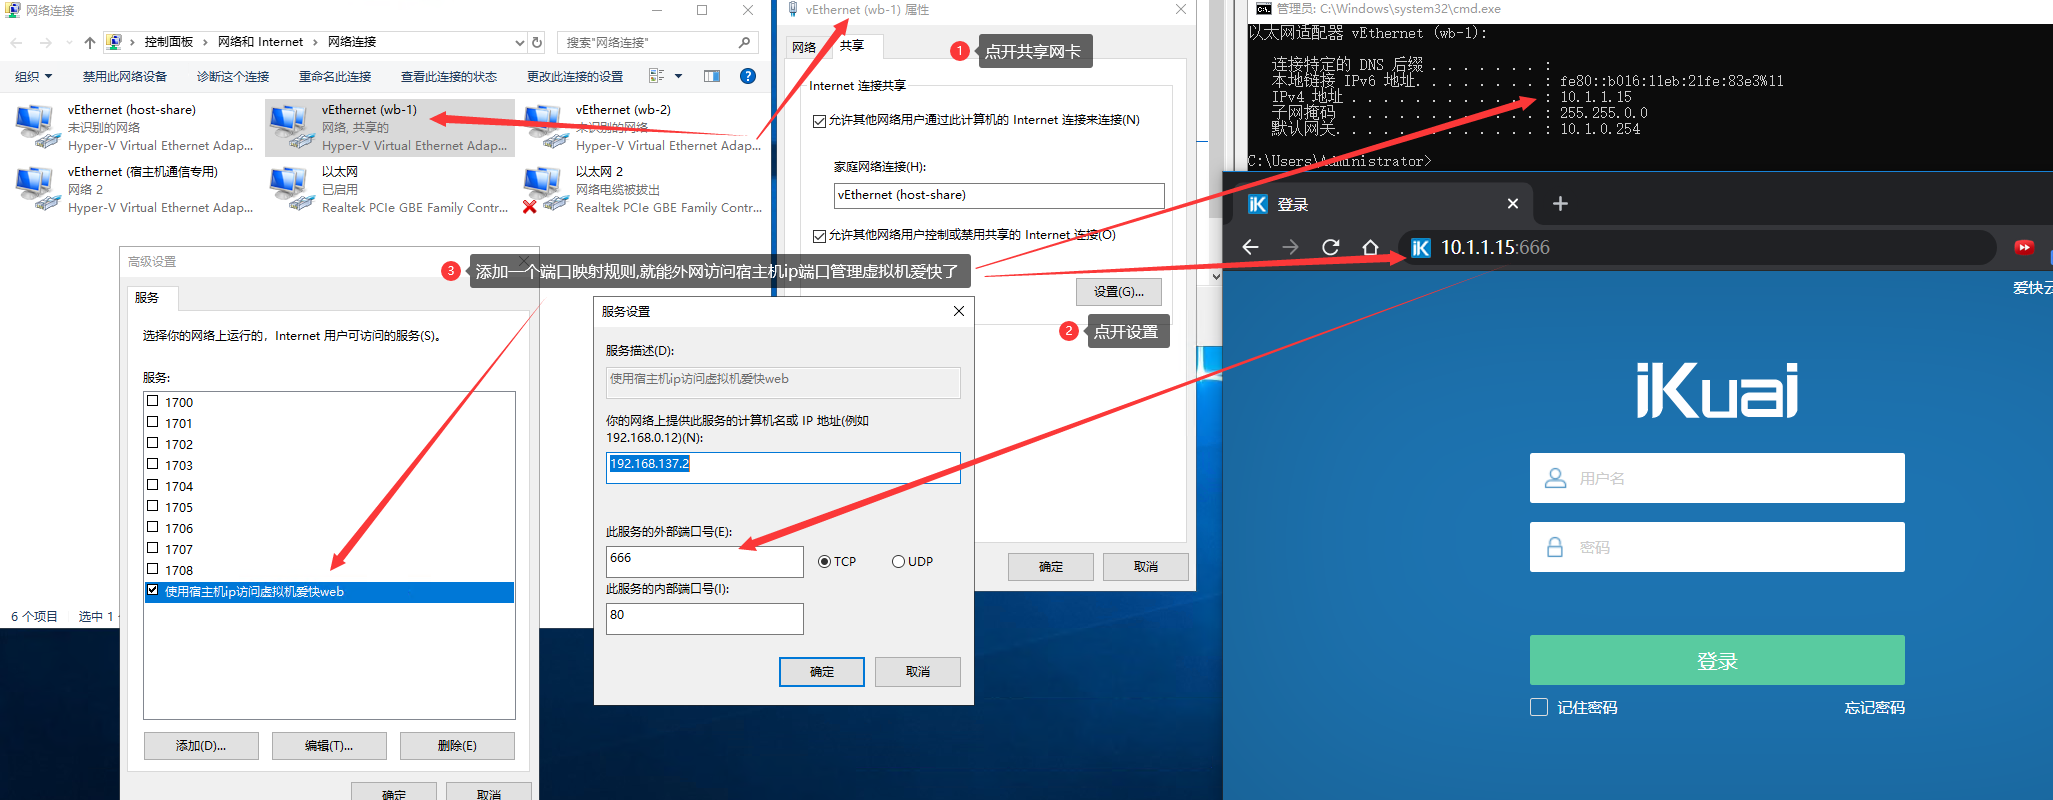
Task: Open the view options dropdown arrow
Action: pyautogui.click(x=678, y=76)
